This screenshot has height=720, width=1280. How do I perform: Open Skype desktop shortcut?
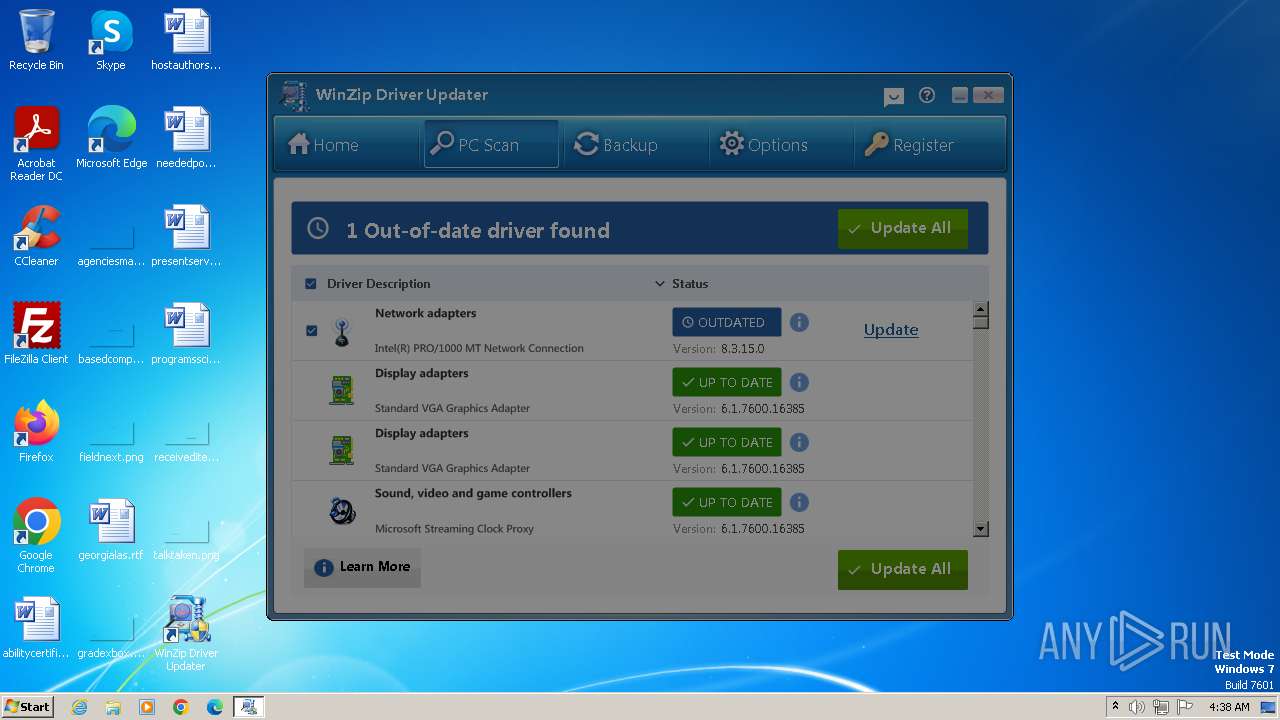coord(111,40)
